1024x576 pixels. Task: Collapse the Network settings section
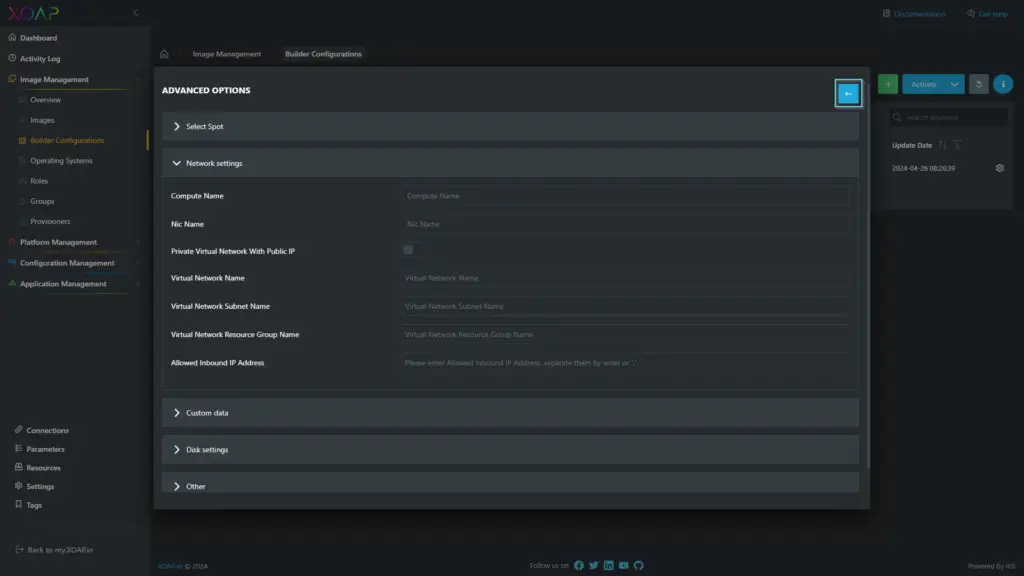[510, 163]
